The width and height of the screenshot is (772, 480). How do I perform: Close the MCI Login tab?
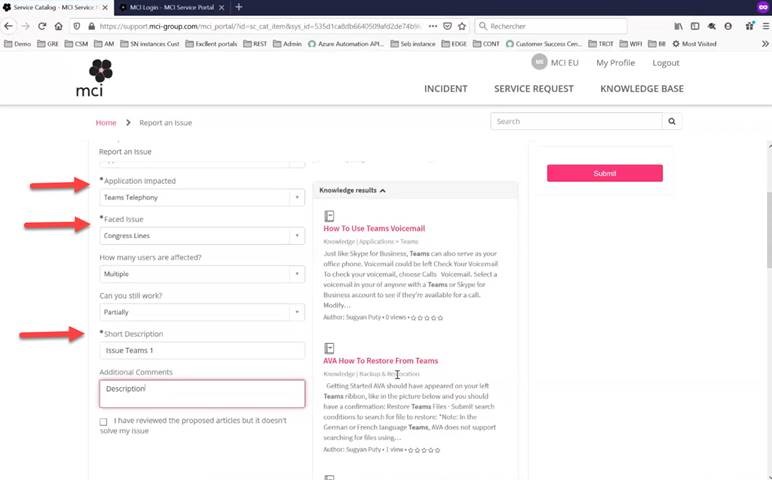[x=222, y=7]
